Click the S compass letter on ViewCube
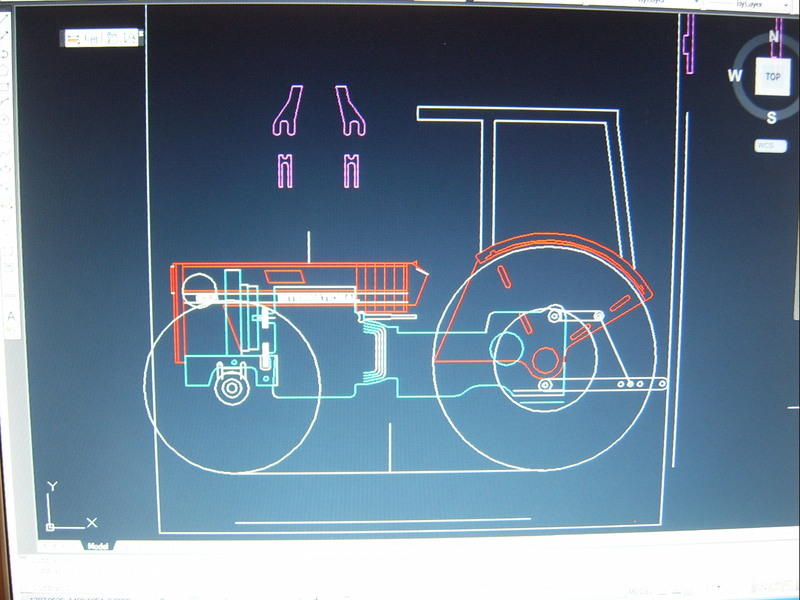This screenshot has width=800, height=600. pos(772,117)
